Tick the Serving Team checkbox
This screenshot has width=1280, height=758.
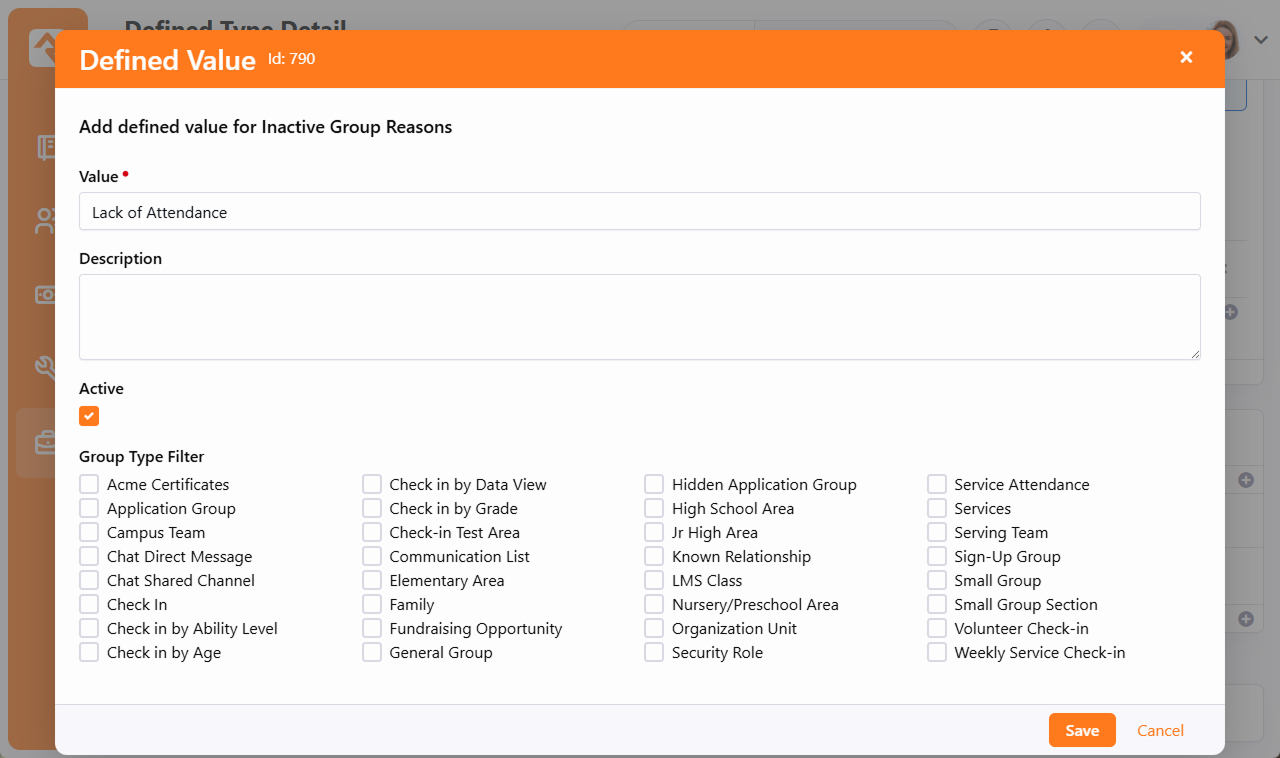(x=937, y=532)
